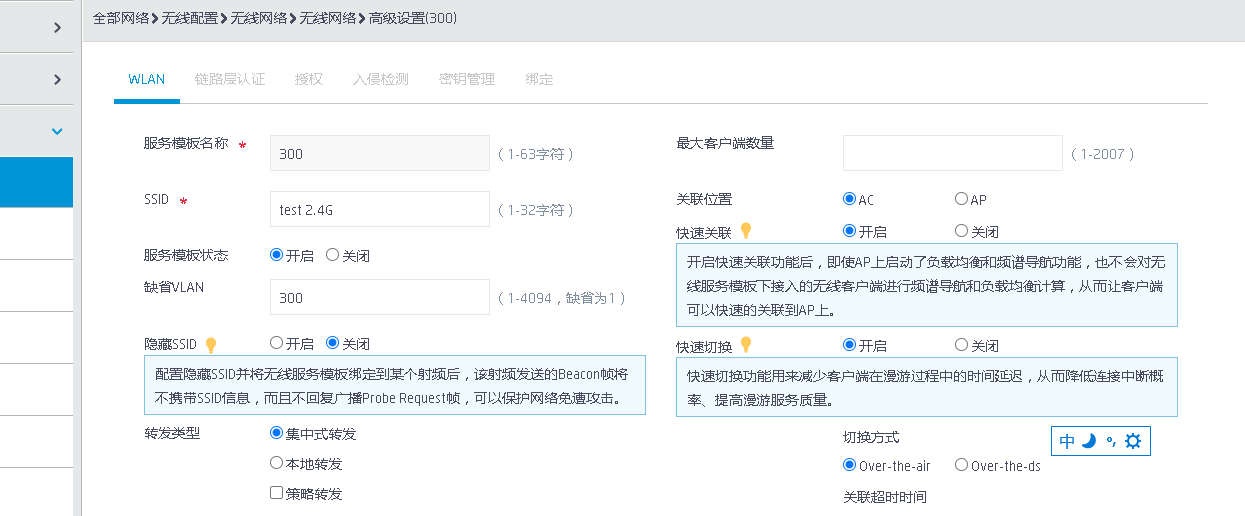This screenshot has width=1245, height=516.
Task: Open the 密钥管理 tab
Action: (x=467, y=79)
